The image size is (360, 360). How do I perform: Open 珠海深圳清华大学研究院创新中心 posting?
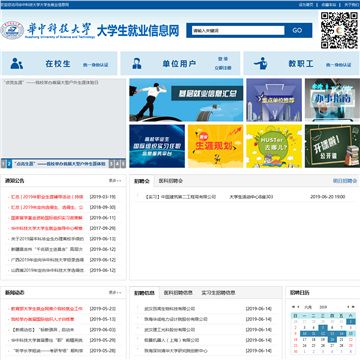pyautogui.click(x=176, y=351)
